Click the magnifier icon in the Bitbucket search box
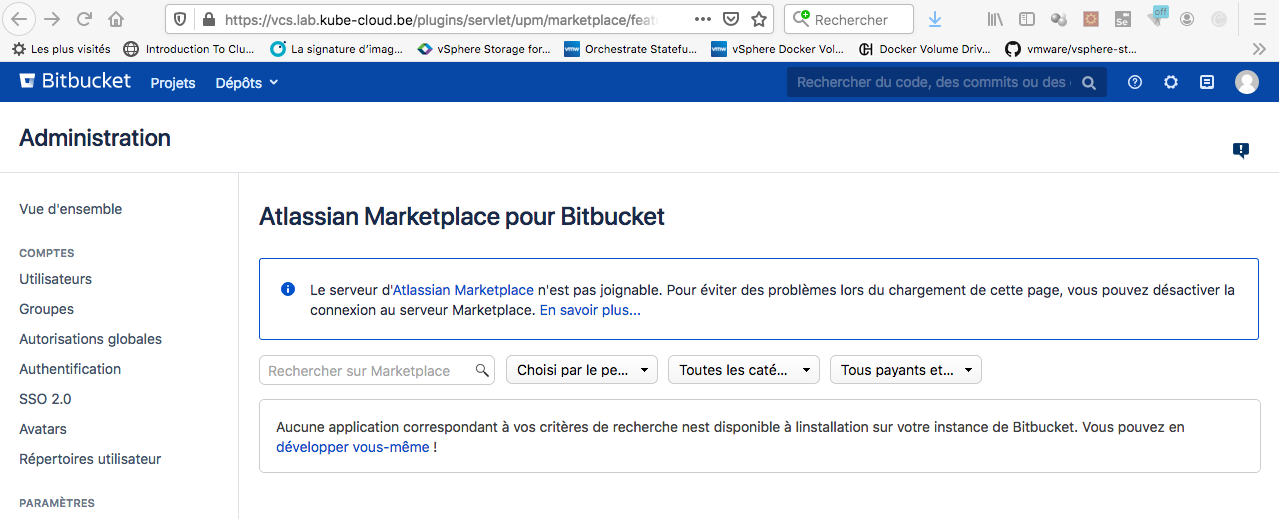The image size is (1279, 519). tap(1089, 83)
